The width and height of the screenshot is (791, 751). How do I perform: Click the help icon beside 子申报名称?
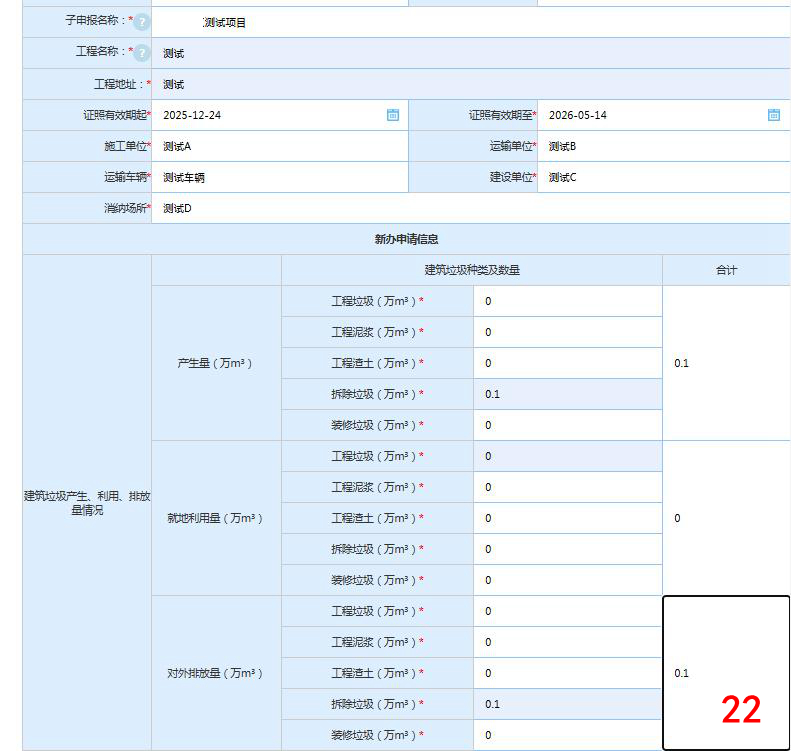(x=142, y=22)
